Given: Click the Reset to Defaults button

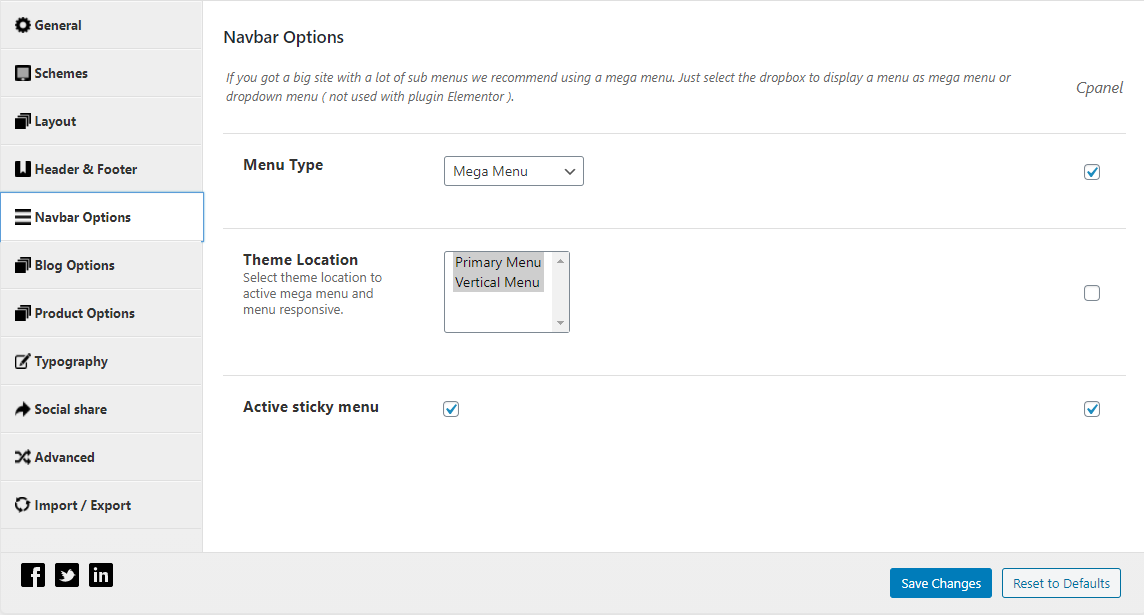Looking at the screenshot, I should point(1061,583).
